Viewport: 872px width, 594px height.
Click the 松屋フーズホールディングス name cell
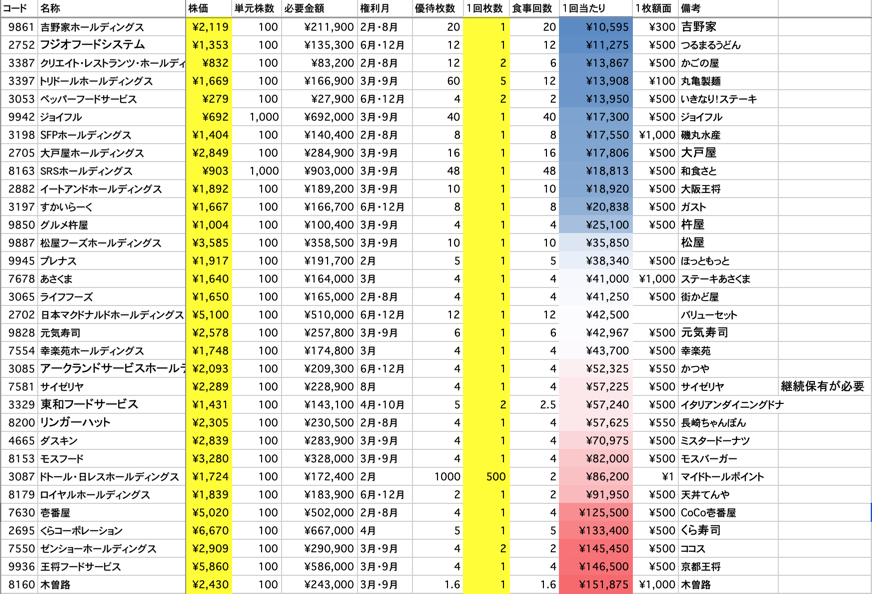(111, 243)
